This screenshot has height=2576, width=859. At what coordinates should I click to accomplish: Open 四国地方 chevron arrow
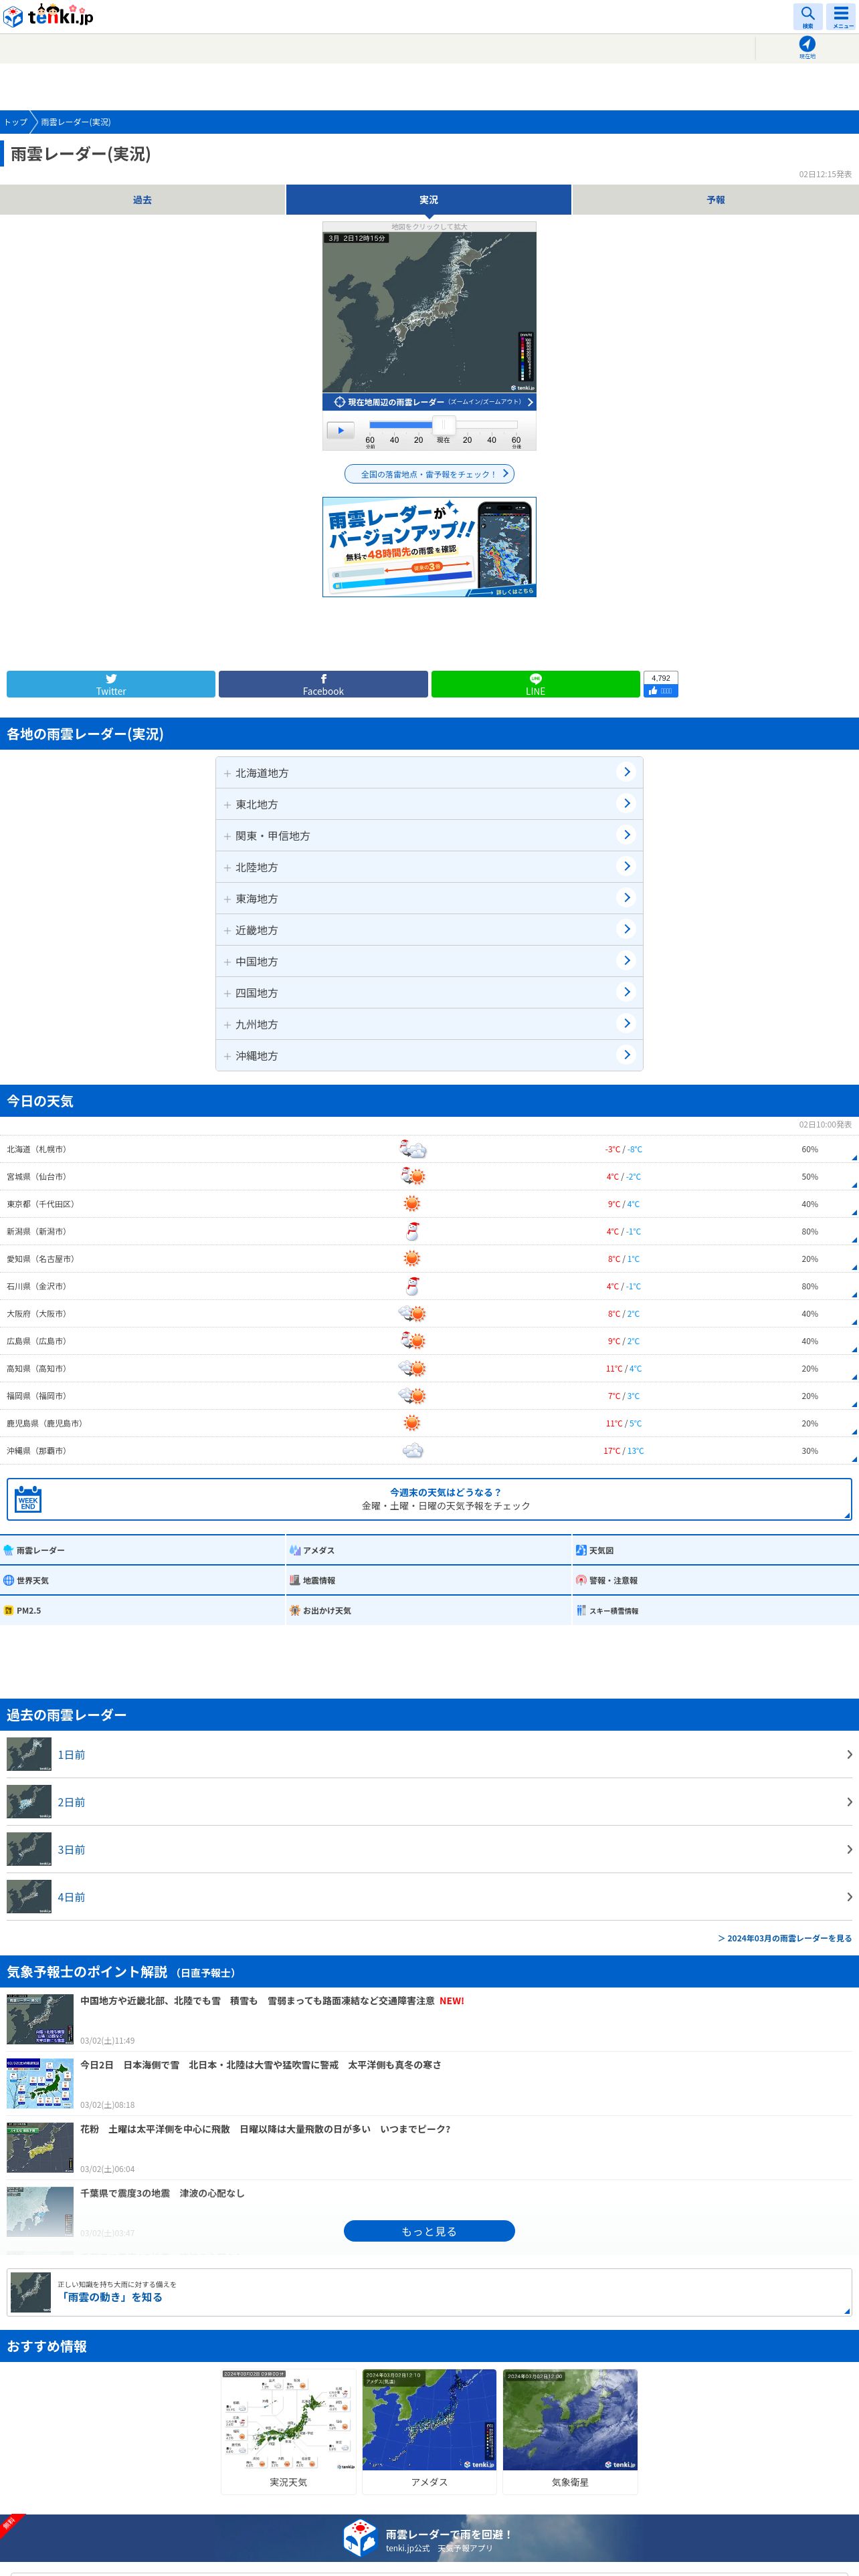click(627, 992)
